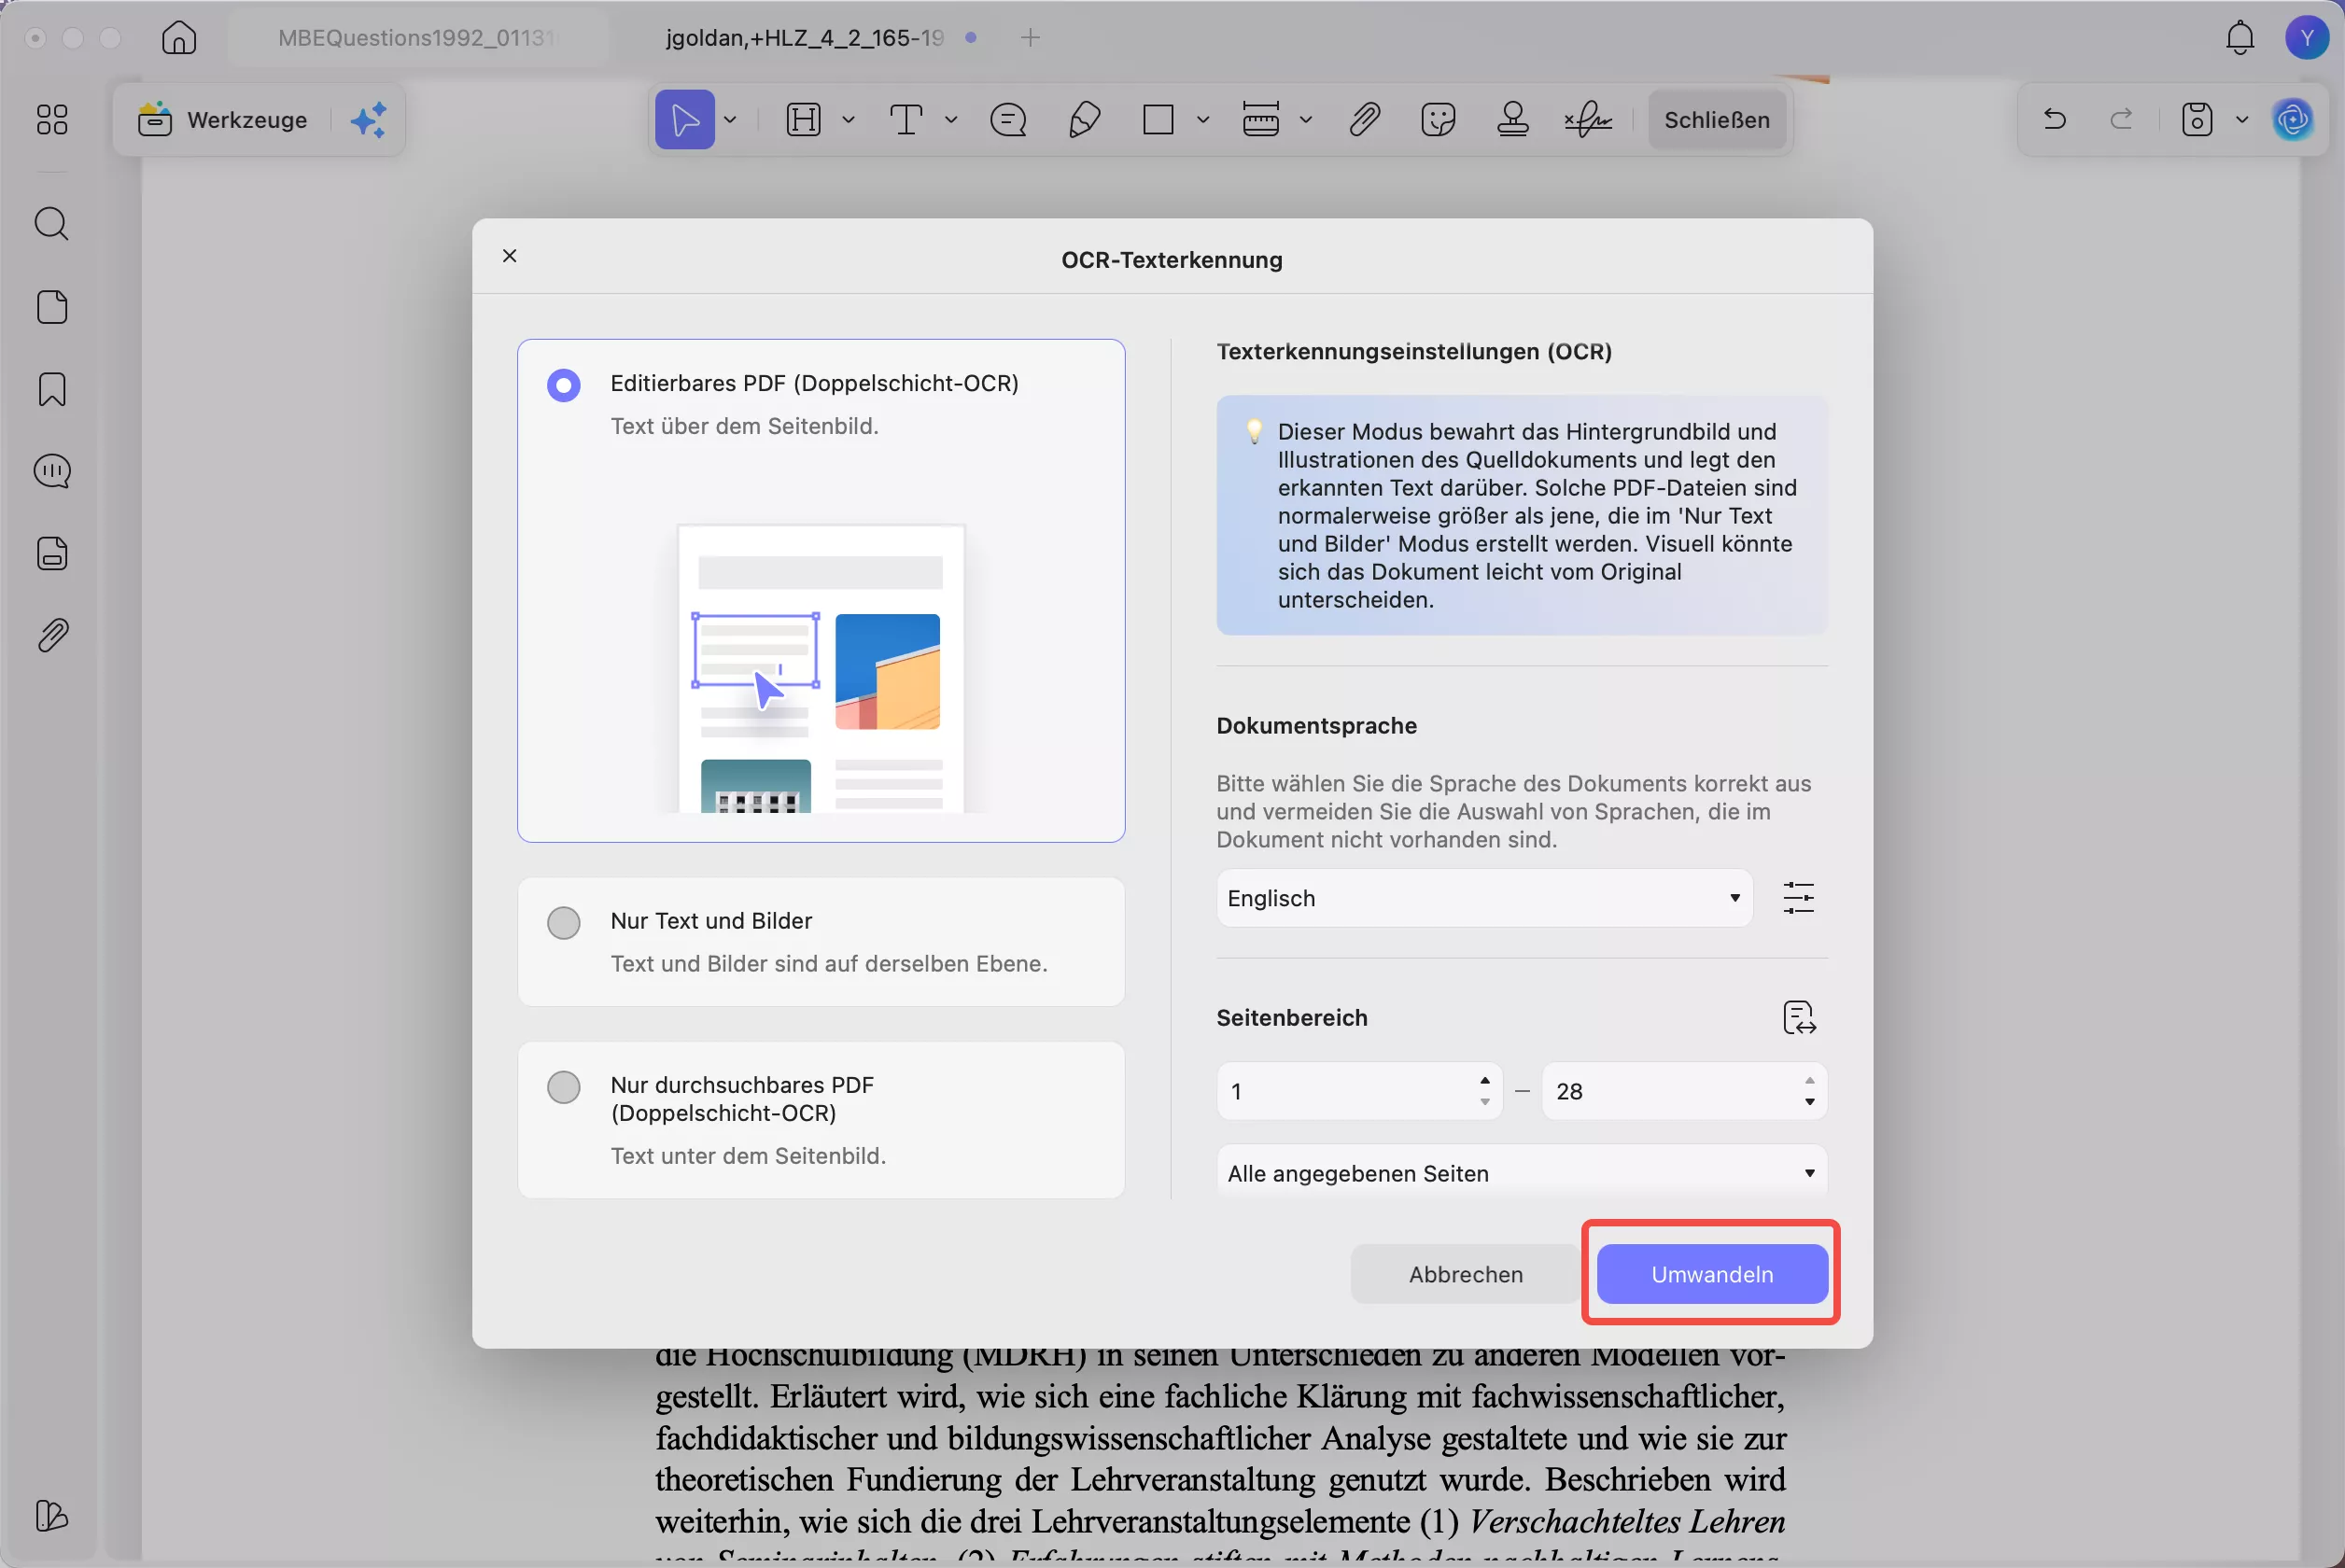Viewport: 2345px width, 1568px height.
Task: Select the pencil drawing tool
Action: pos(1084,120)
